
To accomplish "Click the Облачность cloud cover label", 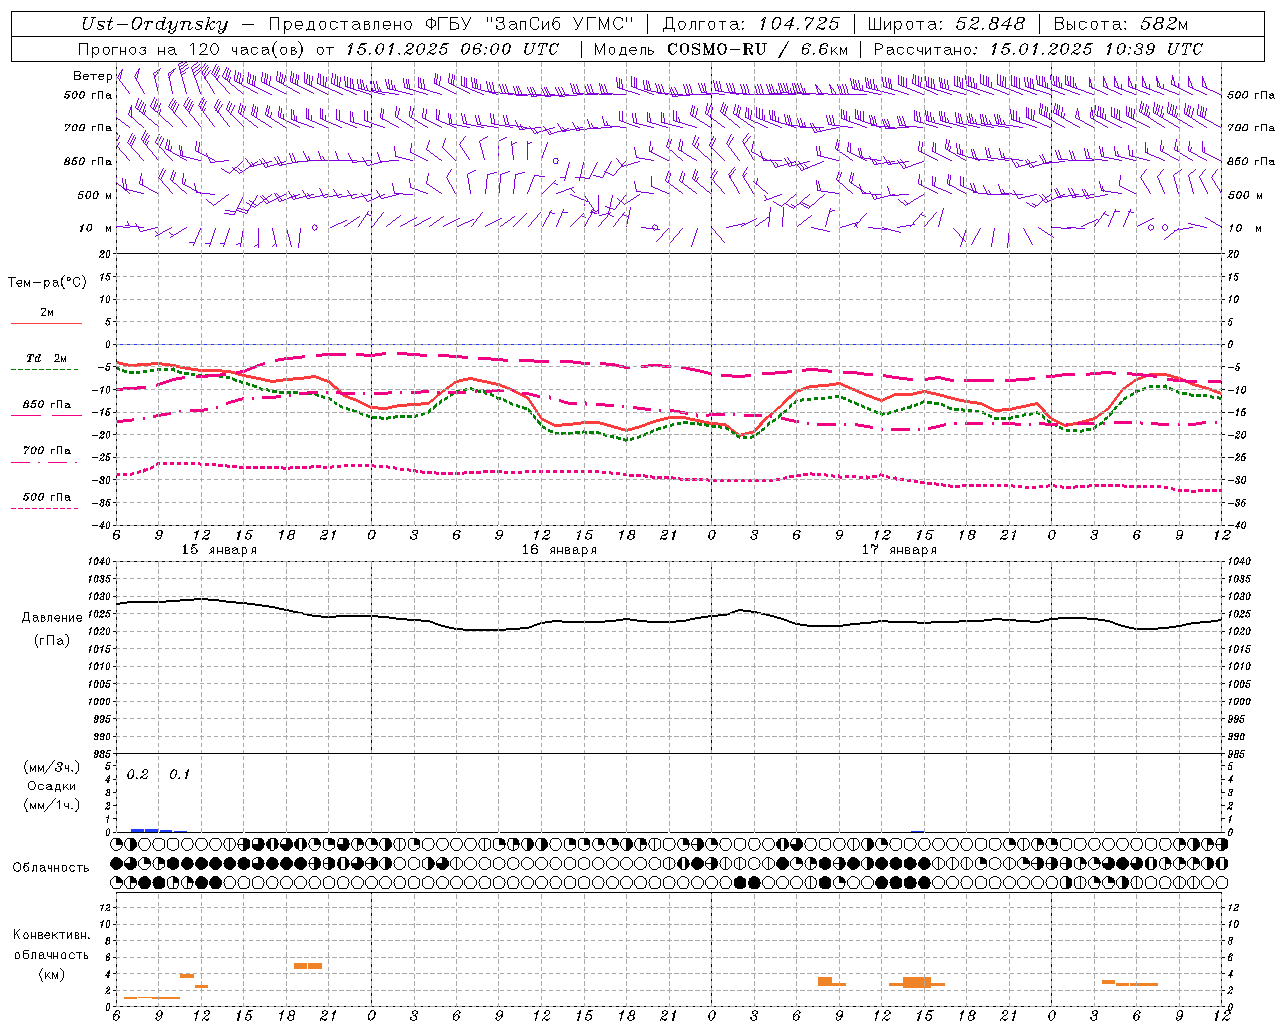I will (51, 868).
